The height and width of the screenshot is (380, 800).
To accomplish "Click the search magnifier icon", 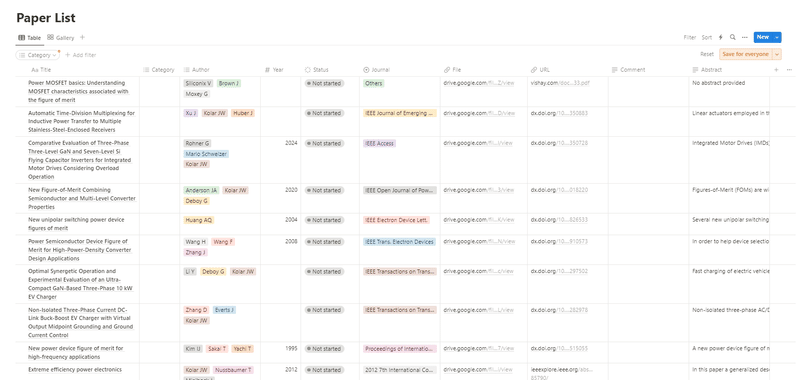I will (733, 37).
